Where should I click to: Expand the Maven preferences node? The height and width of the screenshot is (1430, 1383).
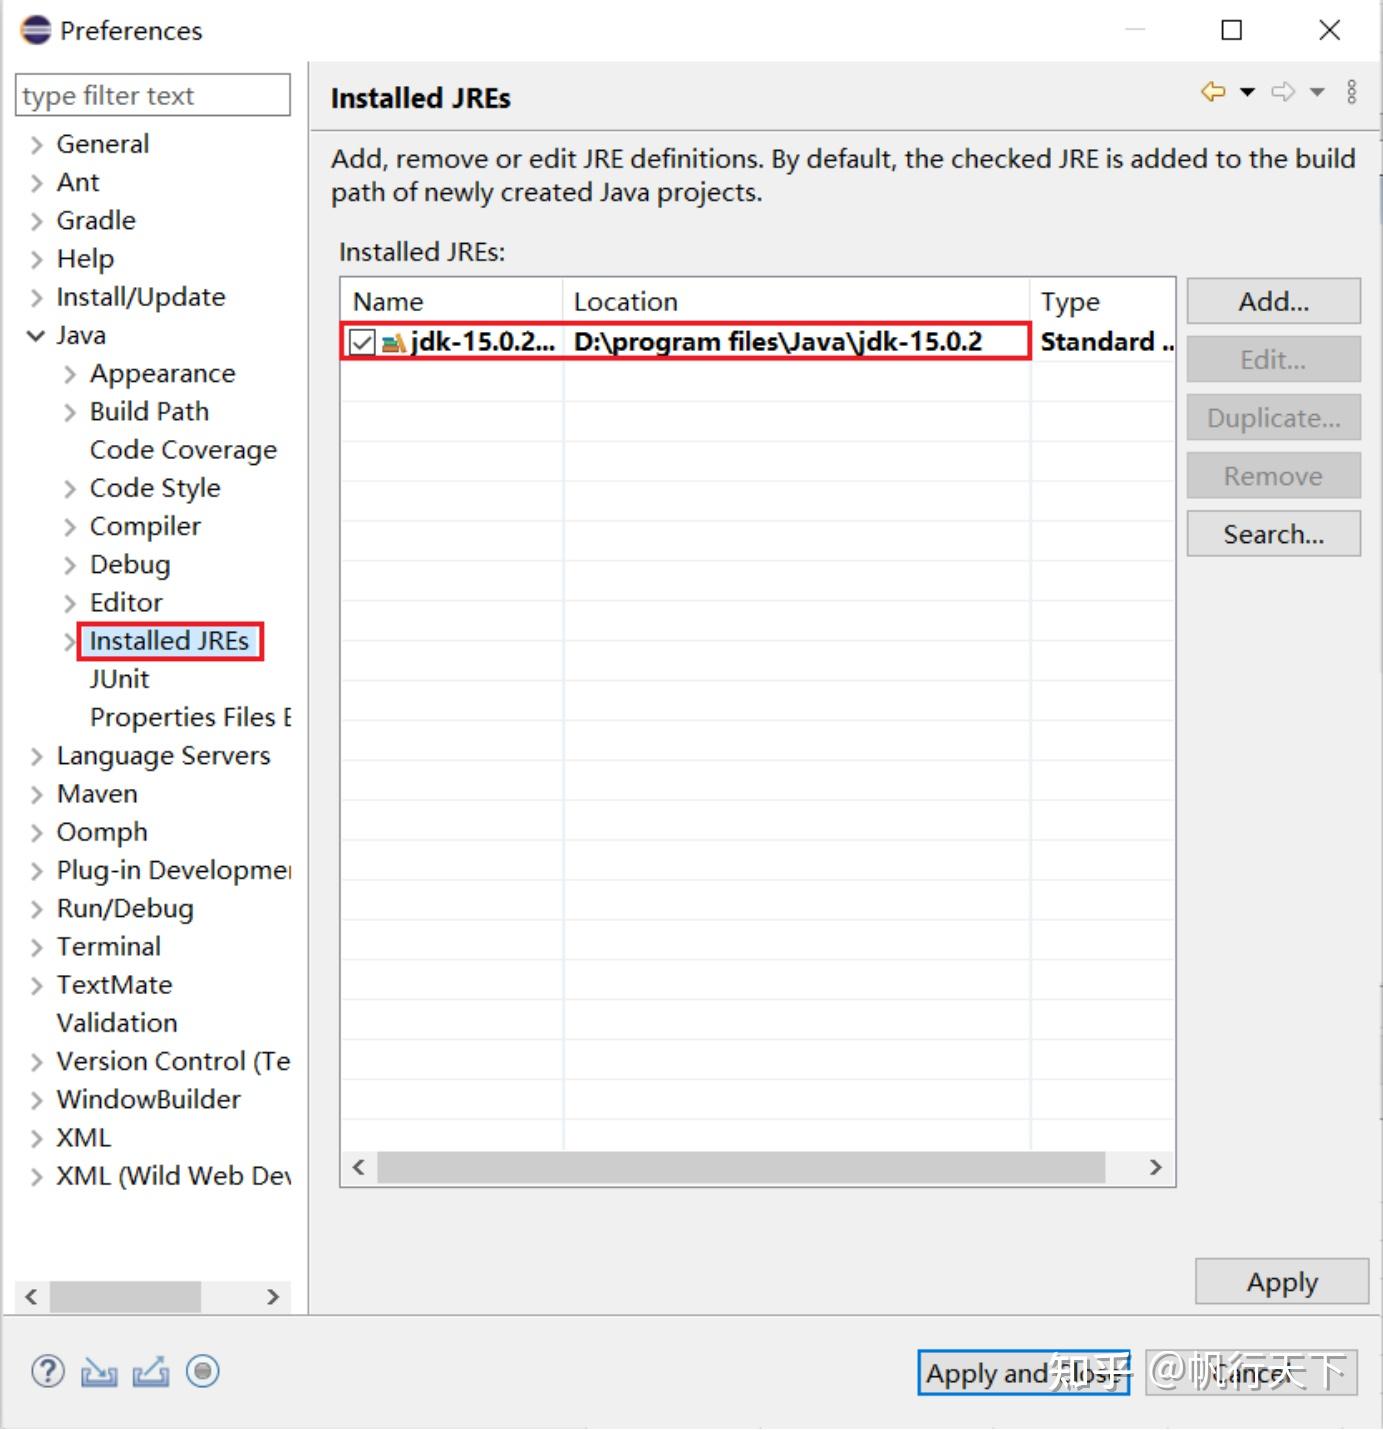[x=35, y=793]
